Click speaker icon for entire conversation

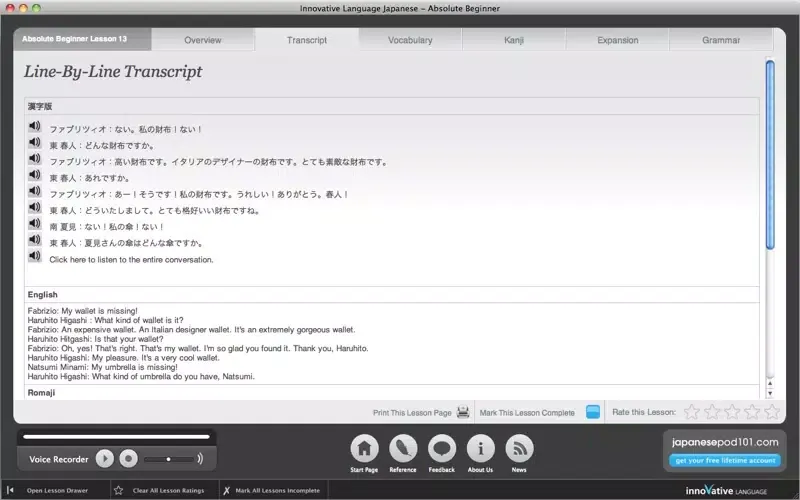pos(35,256)
